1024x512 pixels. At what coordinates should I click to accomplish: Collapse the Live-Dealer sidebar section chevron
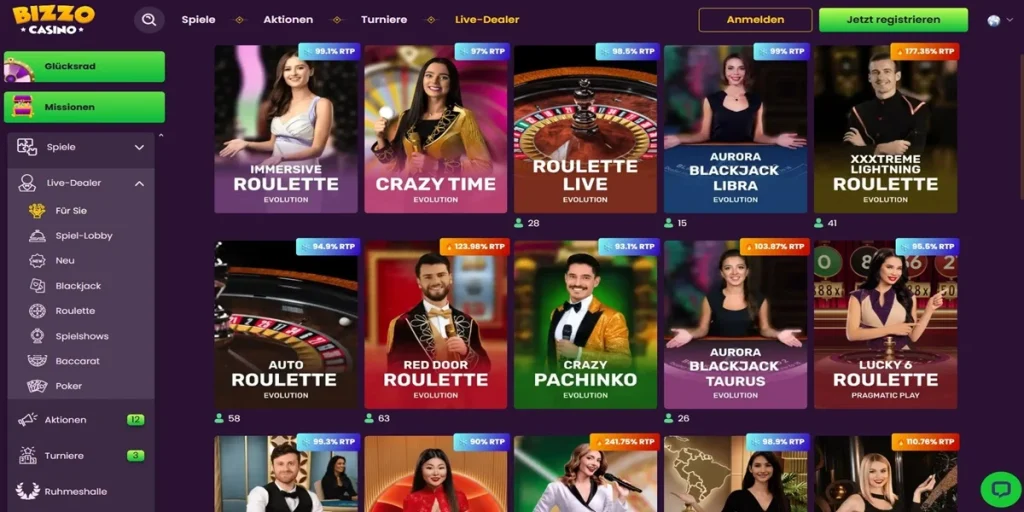click(x=139, y=184)
